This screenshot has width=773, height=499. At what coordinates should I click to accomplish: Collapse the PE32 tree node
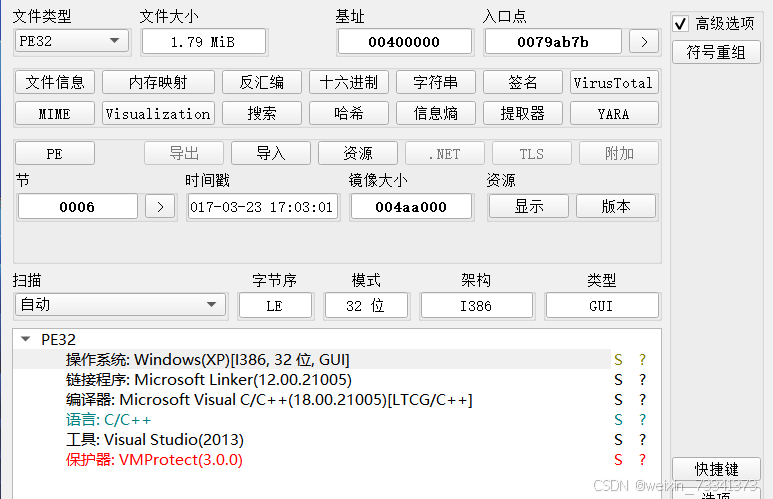[26, 339]
